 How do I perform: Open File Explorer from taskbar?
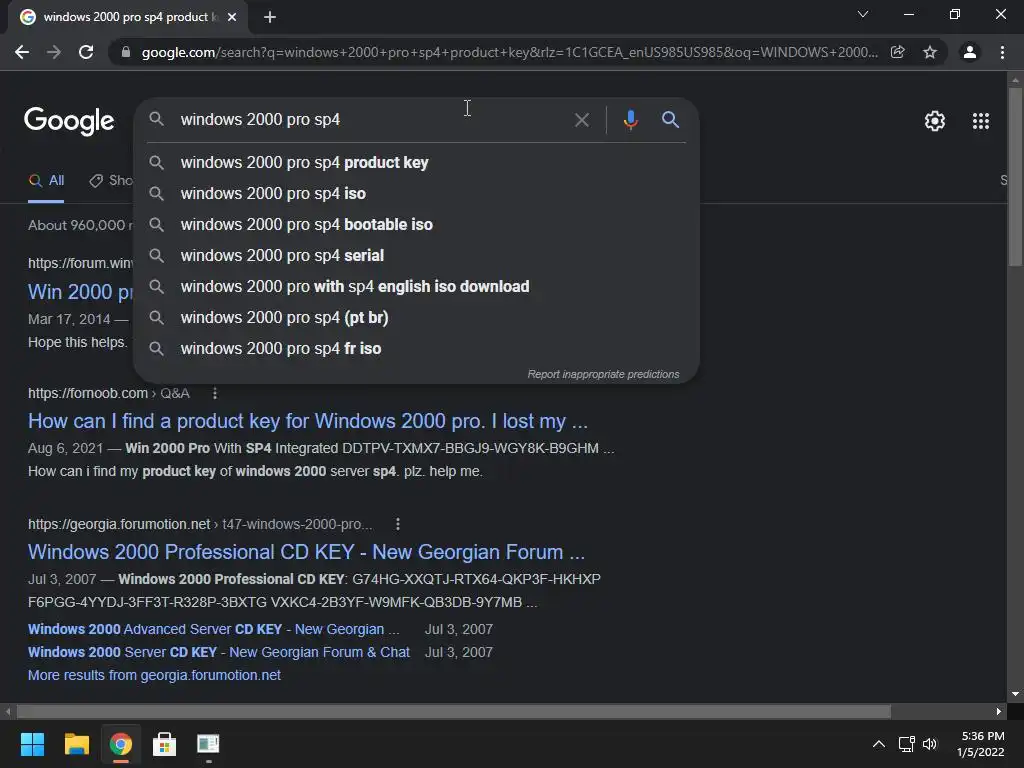click(x=76, y=744)
